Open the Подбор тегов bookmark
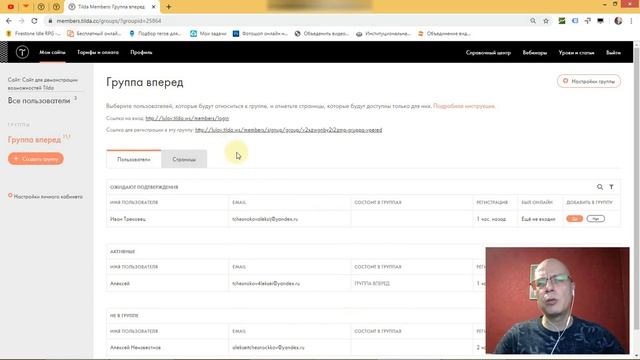 tap(155, 33)
